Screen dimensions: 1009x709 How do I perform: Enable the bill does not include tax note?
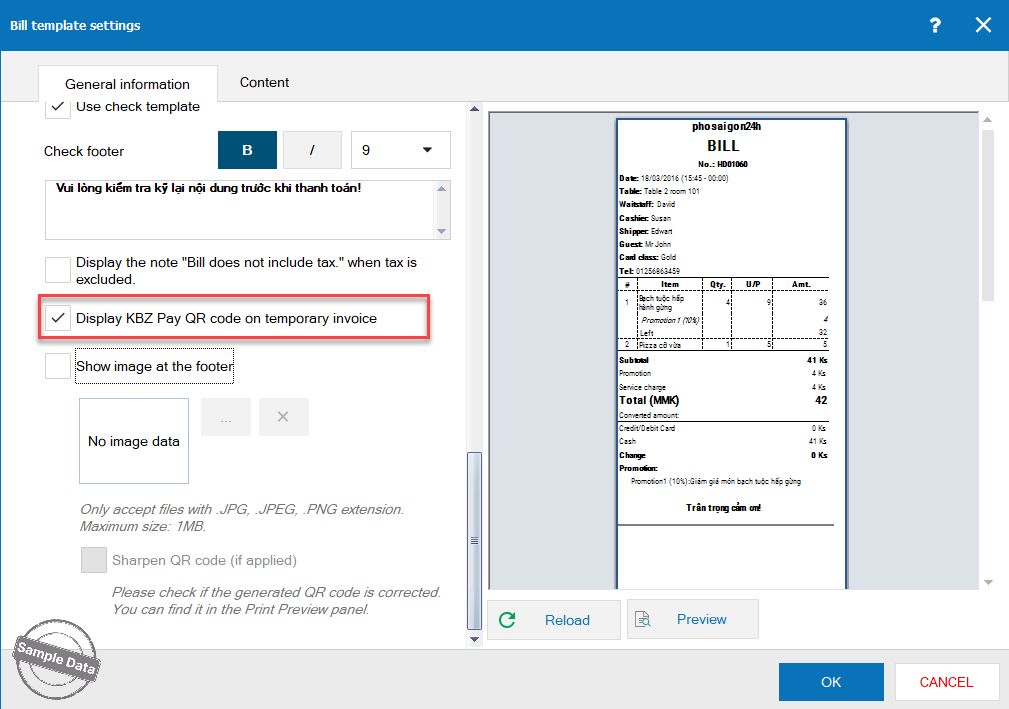58,270
